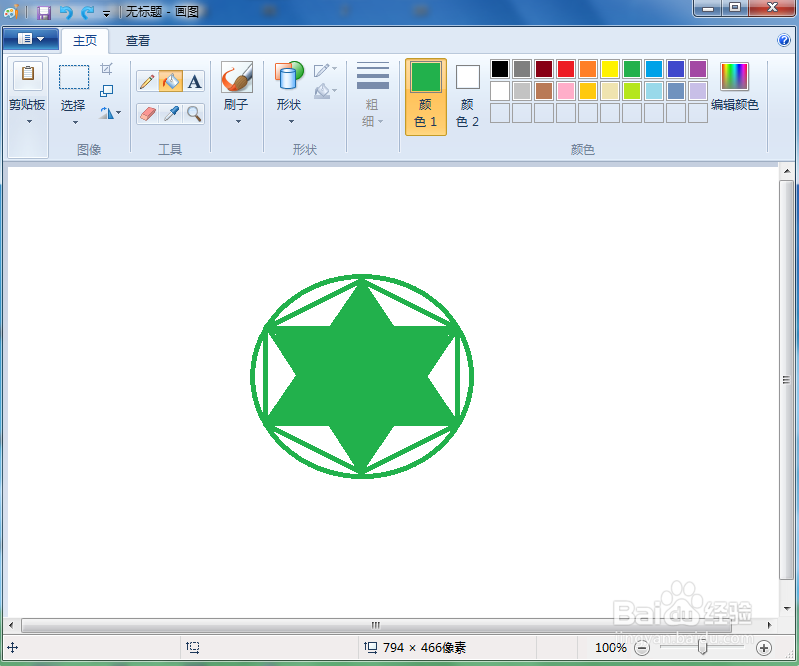Click the Brushes icon
The height and width of the screenshot is (666, 799).
(x=236, y=77)
